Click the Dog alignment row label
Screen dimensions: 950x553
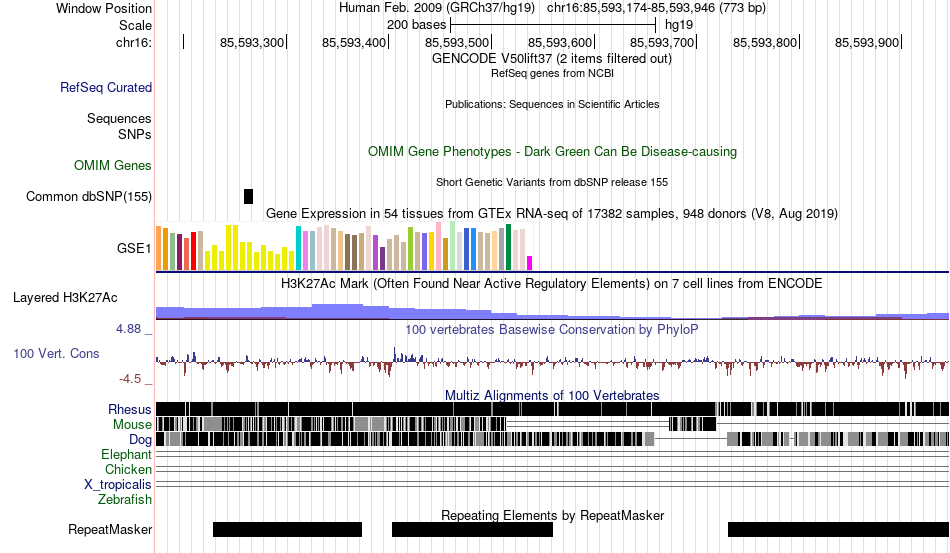click(x=140, y=440)
